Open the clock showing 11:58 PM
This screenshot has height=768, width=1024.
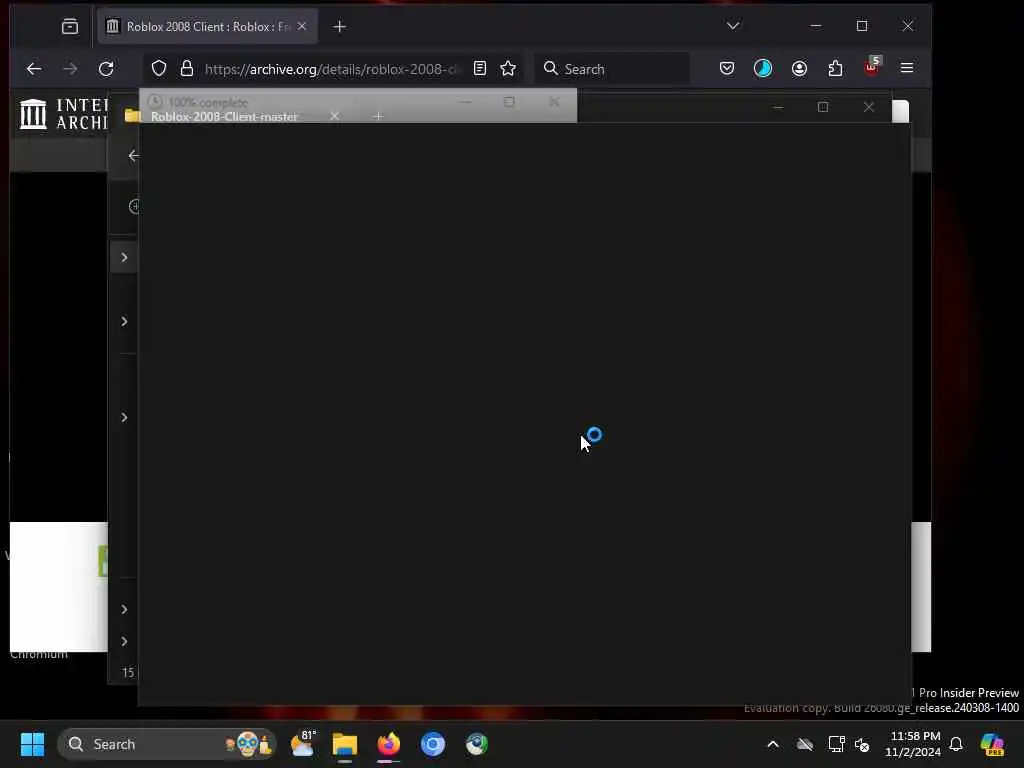coord(914,744)
